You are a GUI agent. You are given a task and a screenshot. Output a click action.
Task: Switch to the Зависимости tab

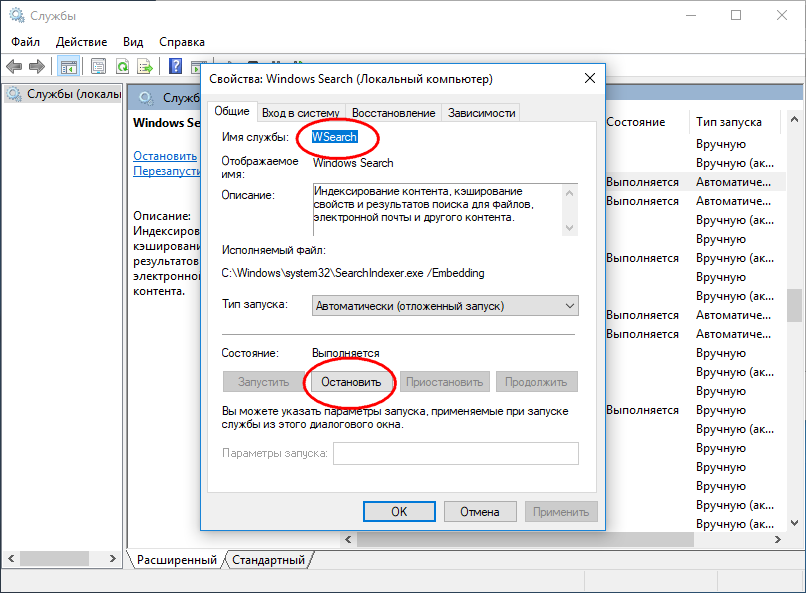tap(481, 113)
